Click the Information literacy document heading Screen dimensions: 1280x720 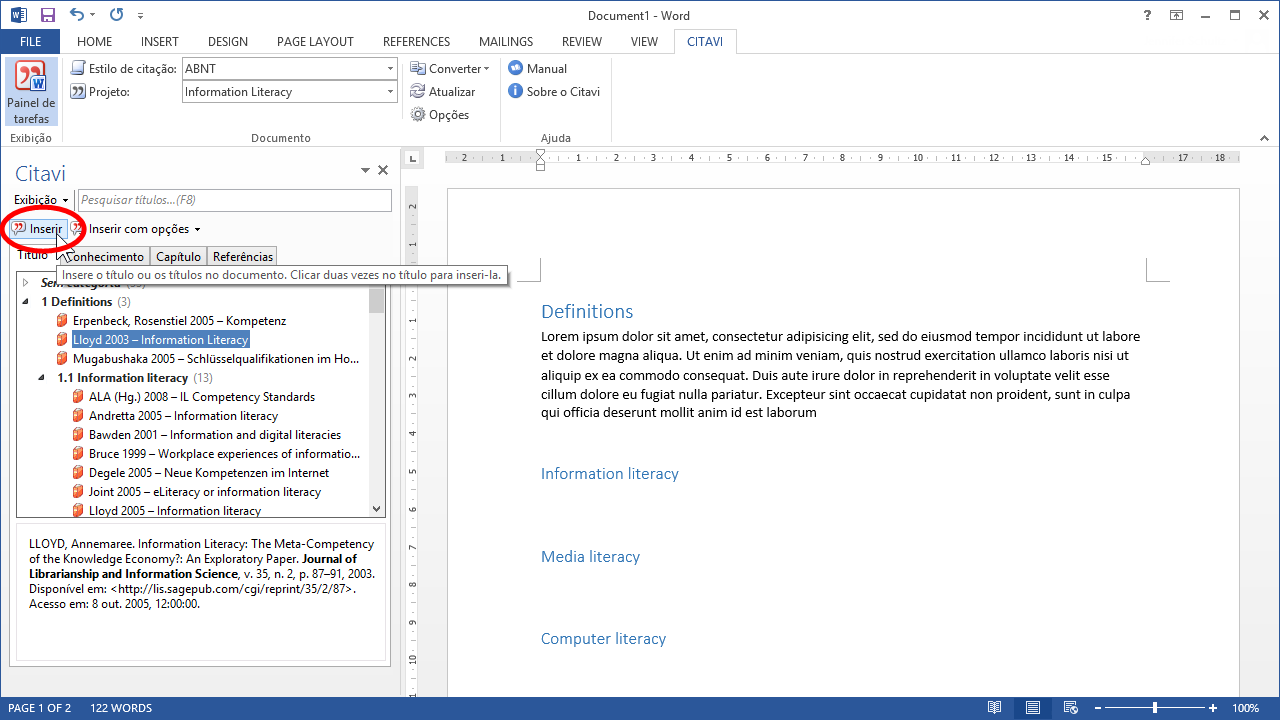610,474
